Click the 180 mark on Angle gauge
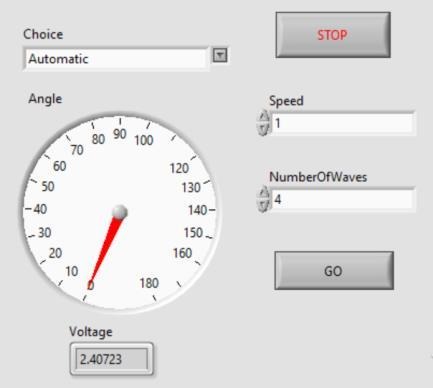The height and width of the screenshot is (388, 433). pyautogui.click(x=149, y=283)
